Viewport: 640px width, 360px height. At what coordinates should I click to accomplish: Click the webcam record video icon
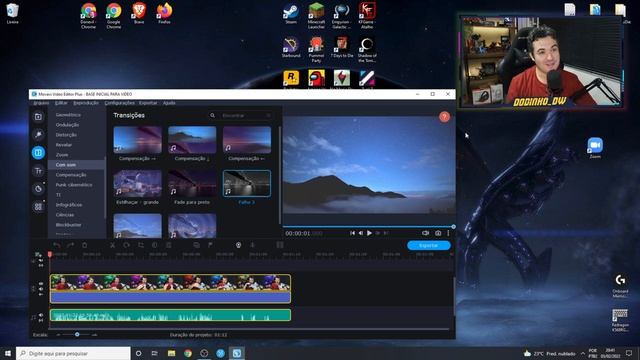pos(238,245)
